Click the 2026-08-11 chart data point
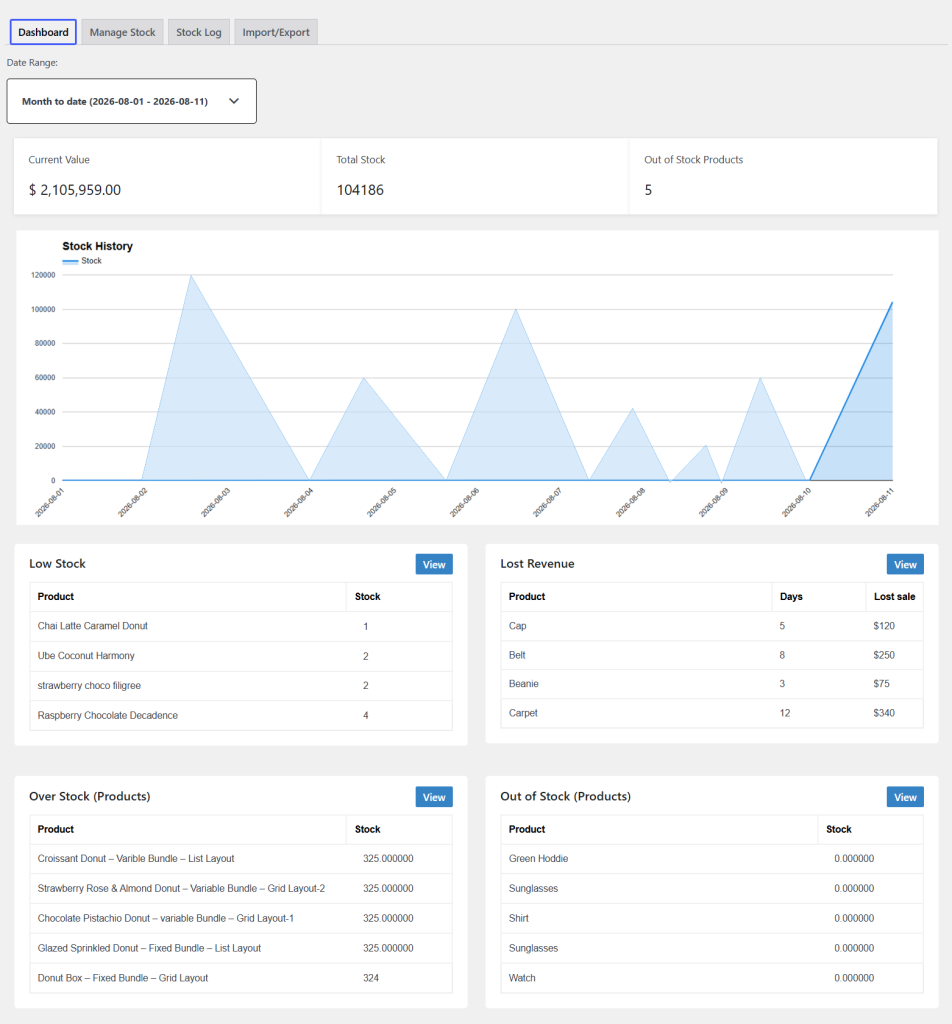952x1024 pixels. point(892,303)
